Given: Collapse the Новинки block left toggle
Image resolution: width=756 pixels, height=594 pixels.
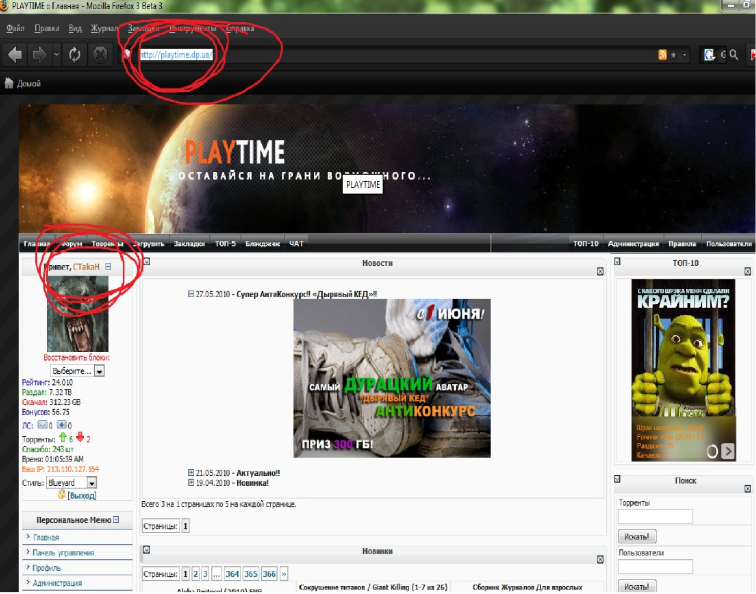Looking at the screenshot, I should click(147, 550).
